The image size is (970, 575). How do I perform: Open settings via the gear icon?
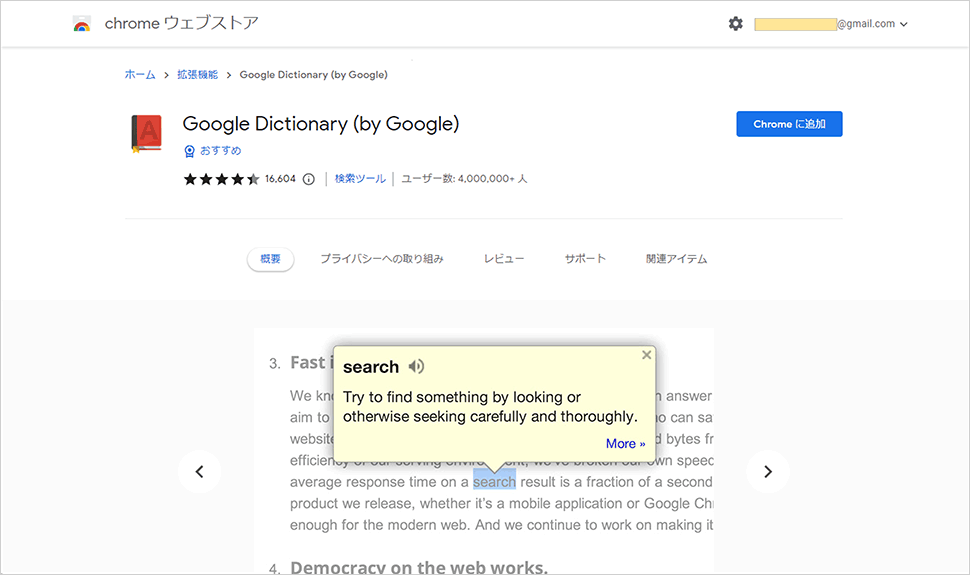tap(736, 24)
